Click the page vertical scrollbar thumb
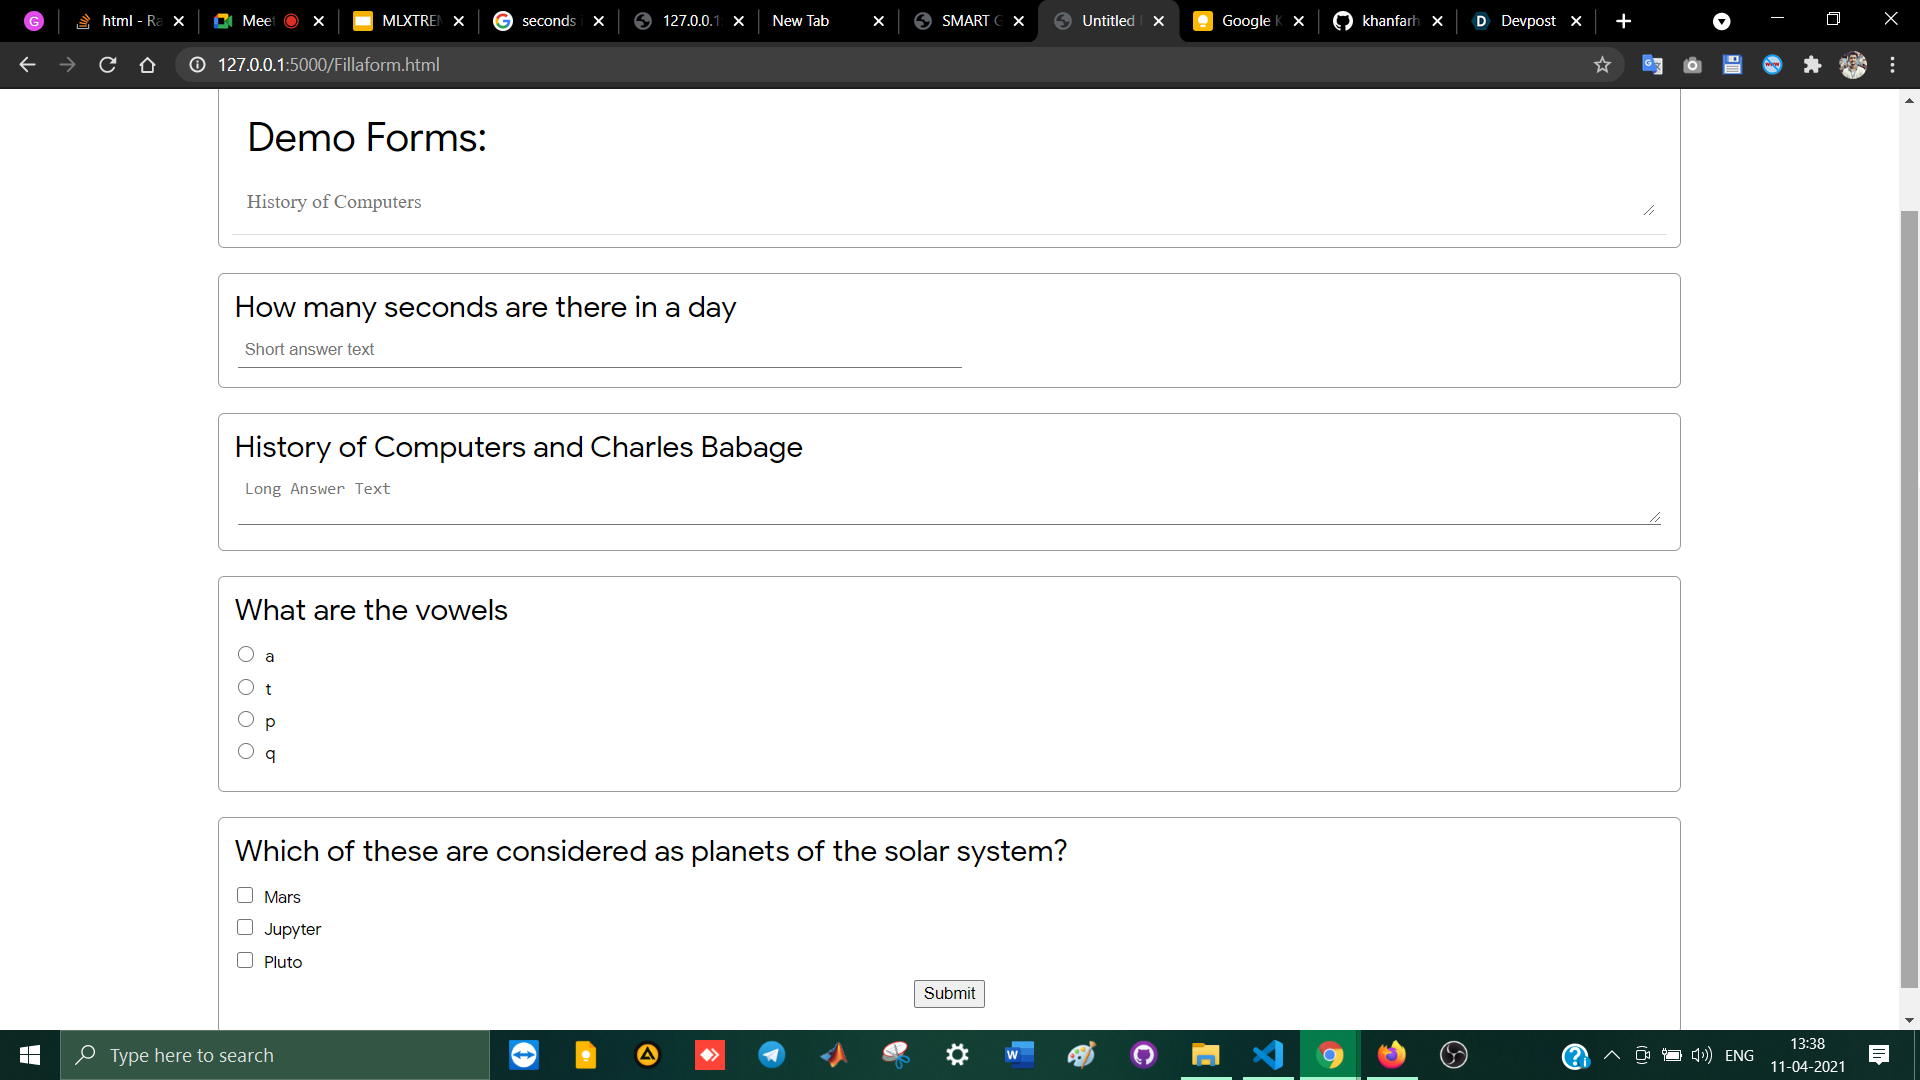 tap(1909, 598)
